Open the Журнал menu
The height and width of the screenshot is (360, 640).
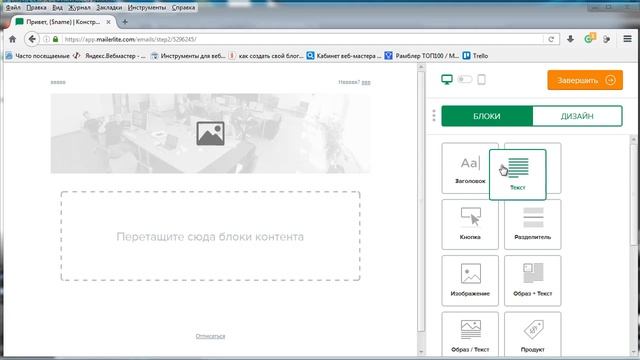click(x=79, y=7)
